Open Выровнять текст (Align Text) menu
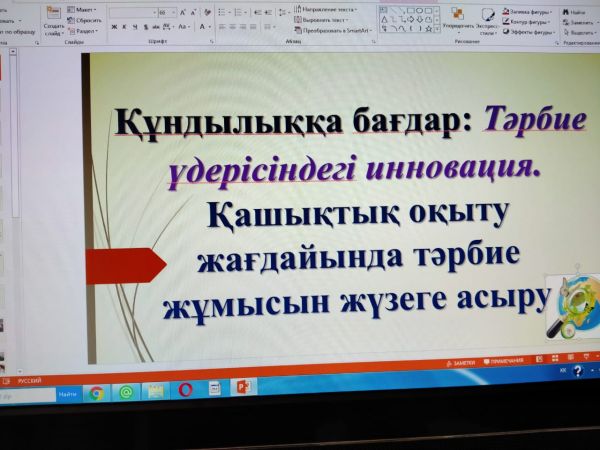 [x=321, y=20]
